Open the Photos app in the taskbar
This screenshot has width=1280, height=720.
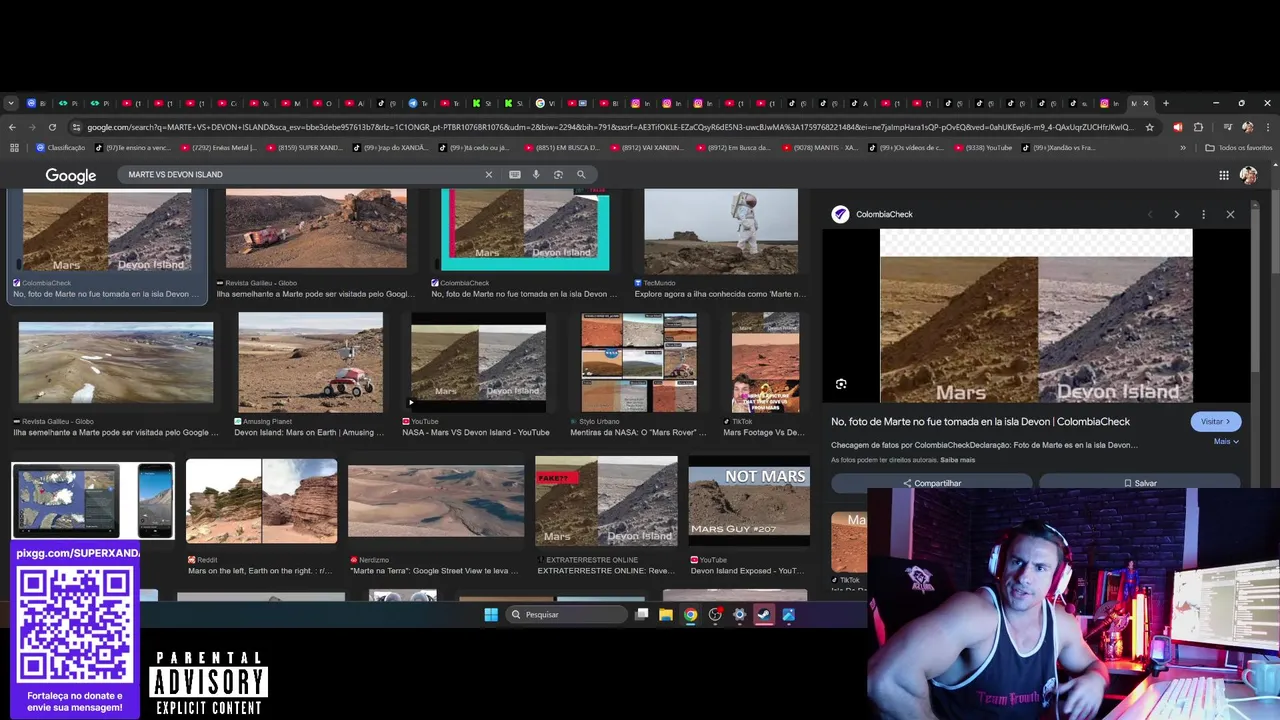[x=789, y=614]
